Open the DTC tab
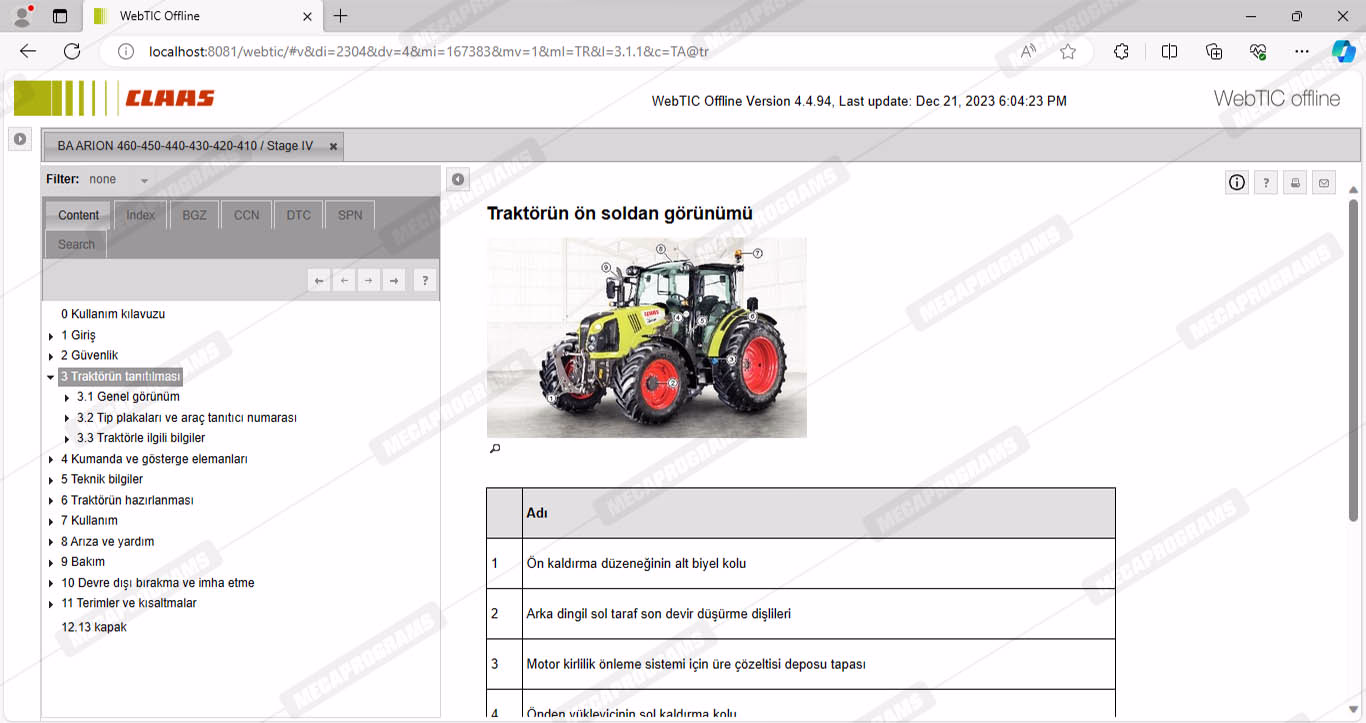The image size is (1366, 723). [x=298, y=215]
